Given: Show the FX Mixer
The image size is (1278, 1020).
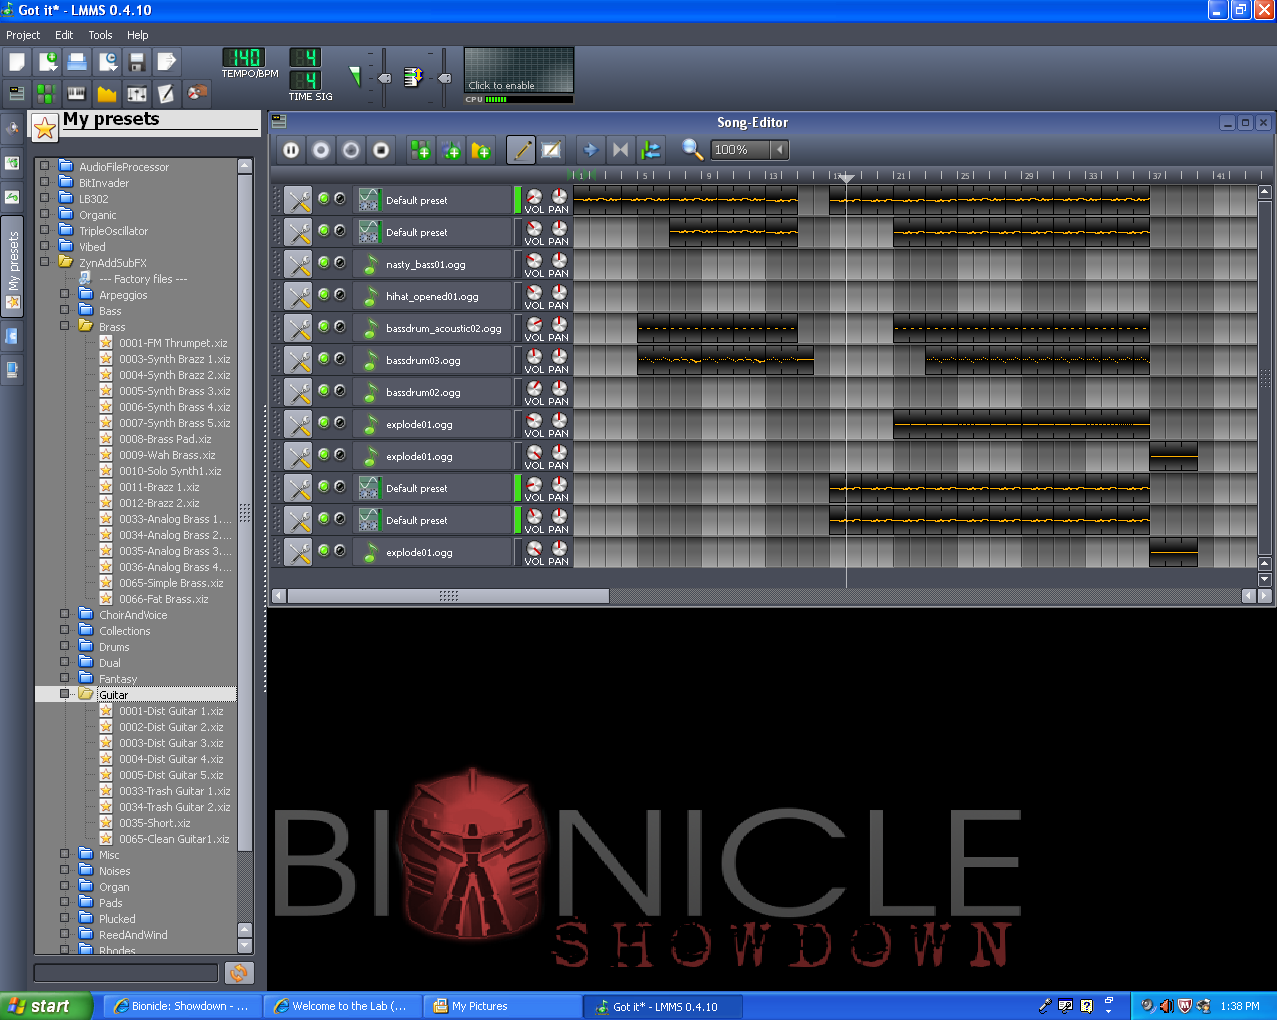Looking at the screenshot, I should coord(137,93).
